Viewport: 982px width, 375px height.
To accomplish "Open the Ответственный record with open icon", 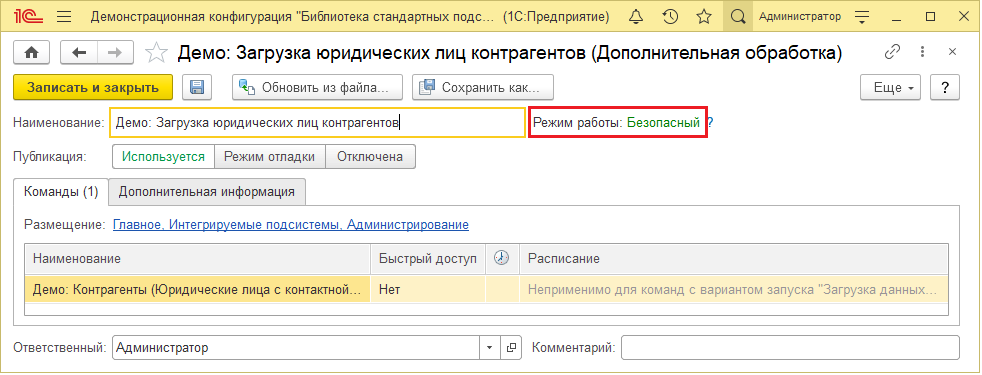I will 511,347.
